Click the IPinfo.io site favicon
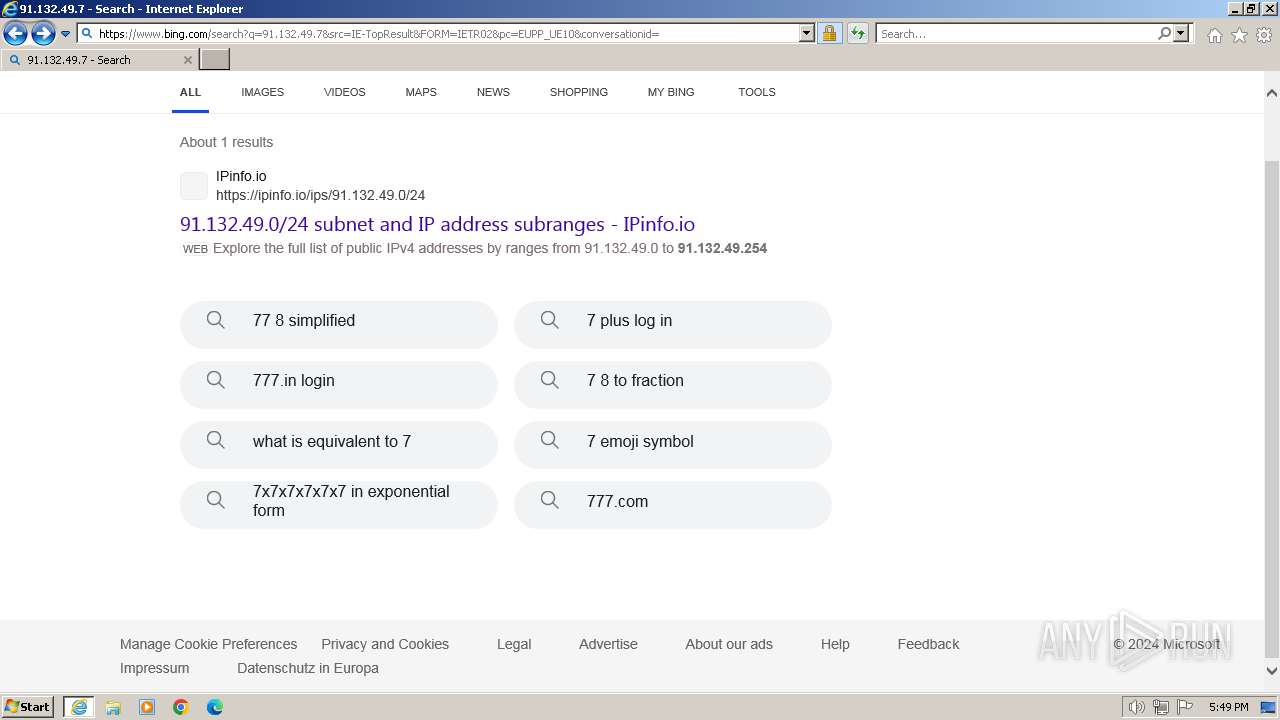This screenshot has width=1280, height=720. [x=194, y=186]
